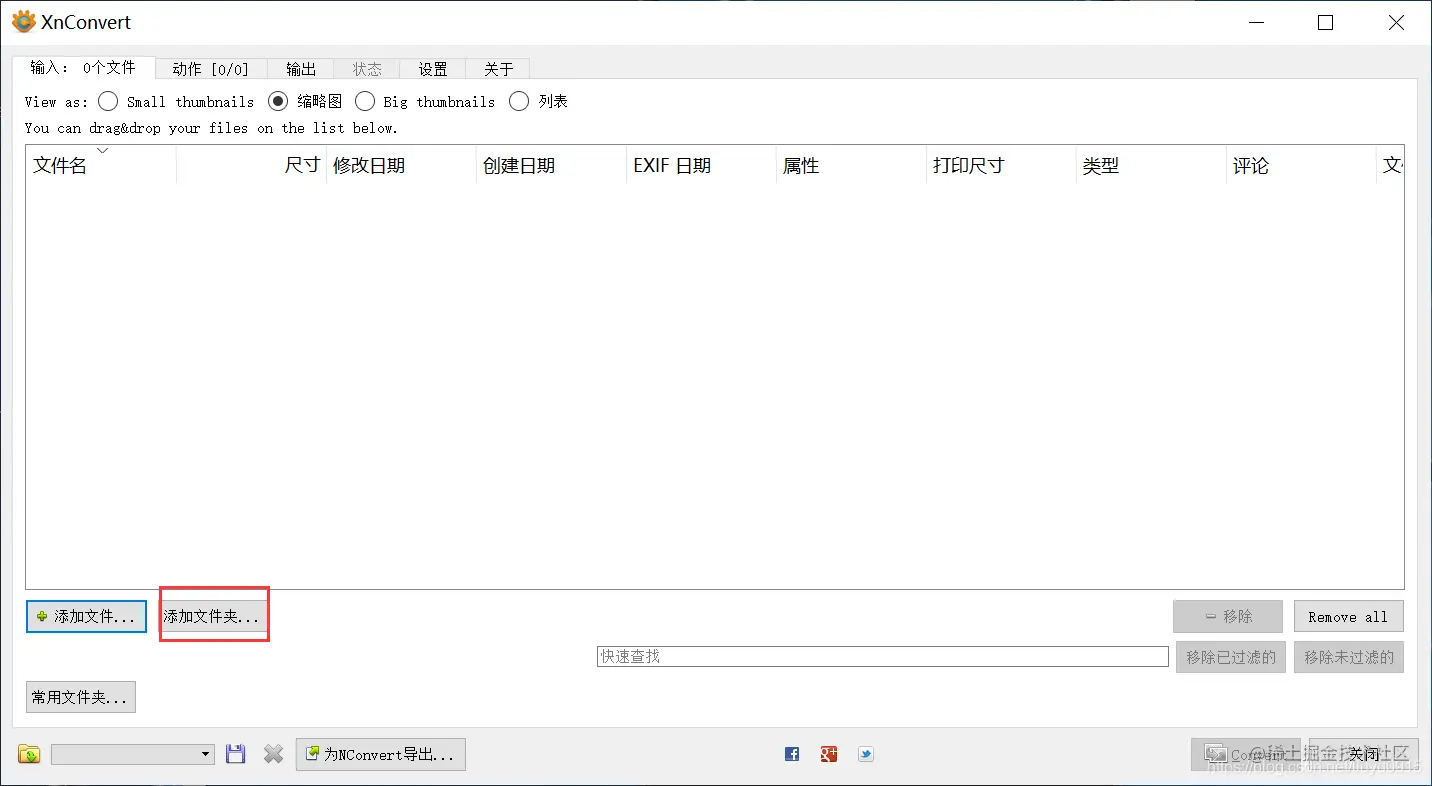This screenshot has height=786, width=1432.
Task: Click the 移除 button
Action: [x=1228, y=616]
